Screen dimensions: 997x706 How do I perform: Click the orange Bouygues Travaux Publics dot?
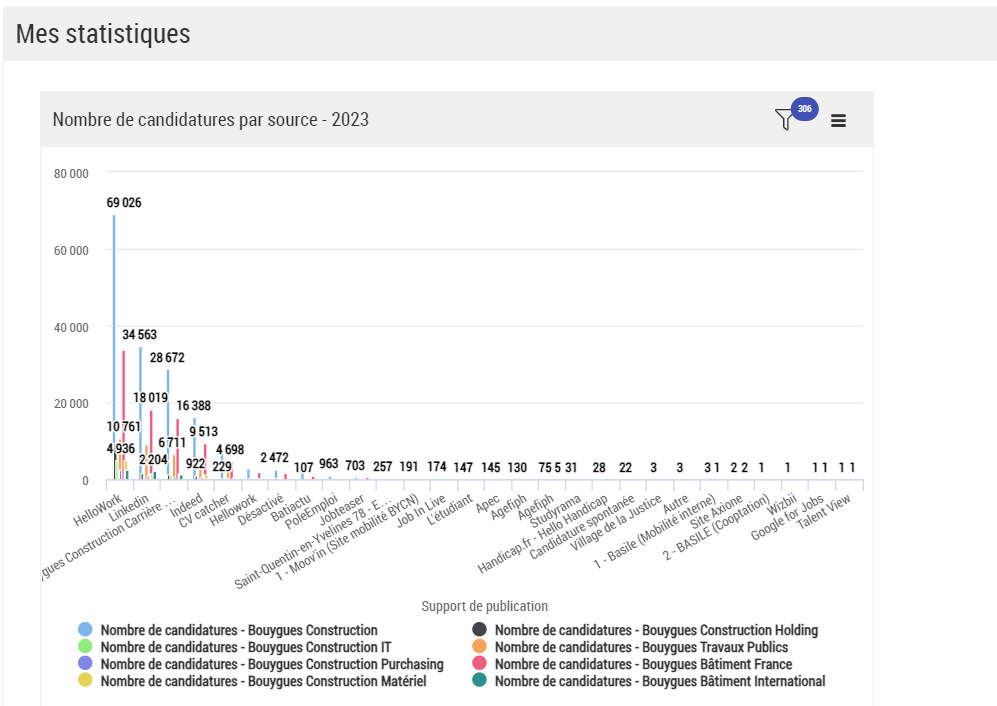click(x=479, y=647)
